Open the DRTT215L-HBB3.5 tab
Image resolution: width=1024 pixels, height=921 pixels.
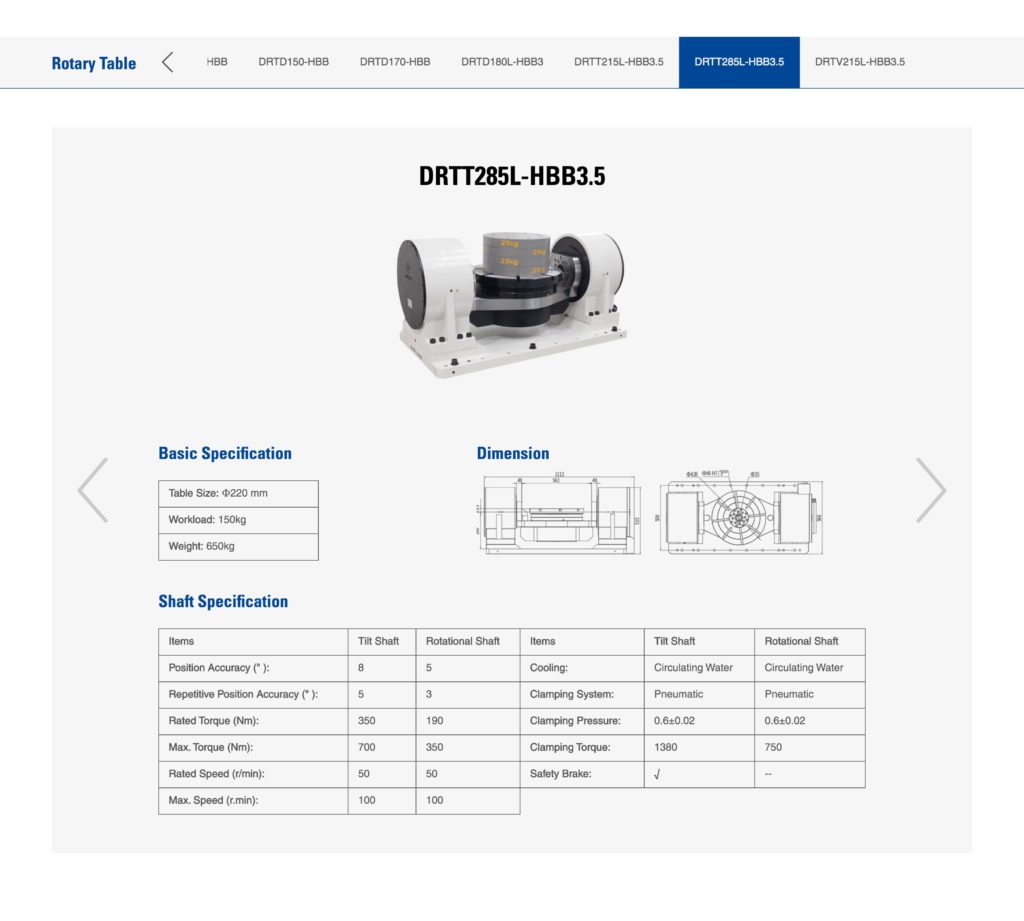[618, 62]
